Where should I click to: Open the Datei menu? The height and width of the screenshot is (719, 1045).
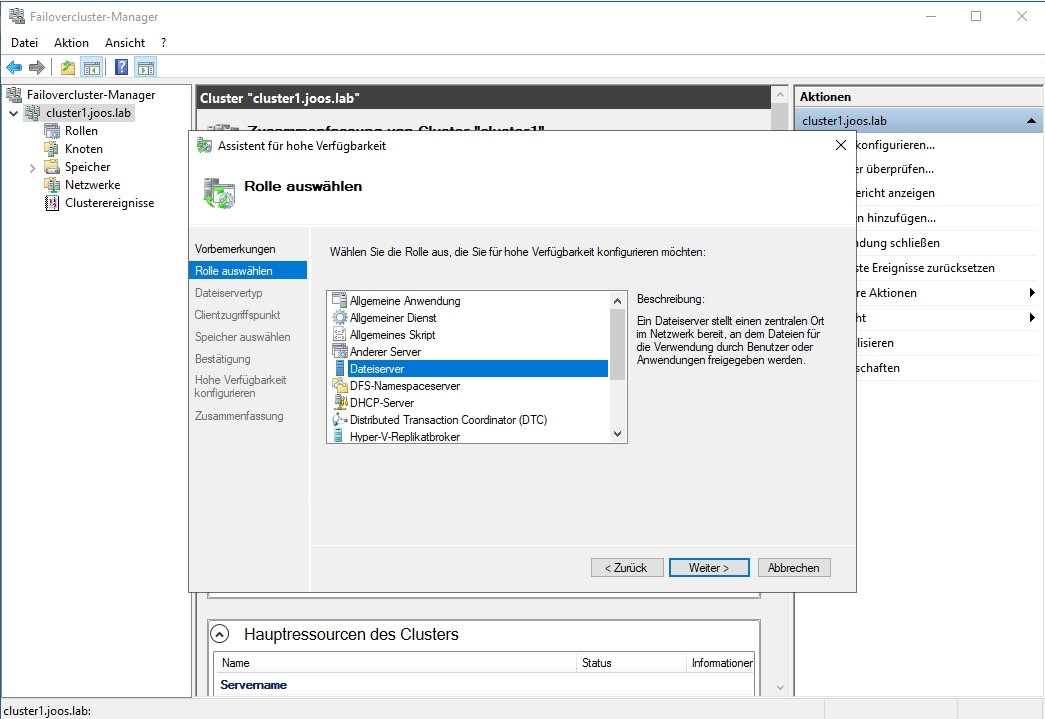(24, 42)
